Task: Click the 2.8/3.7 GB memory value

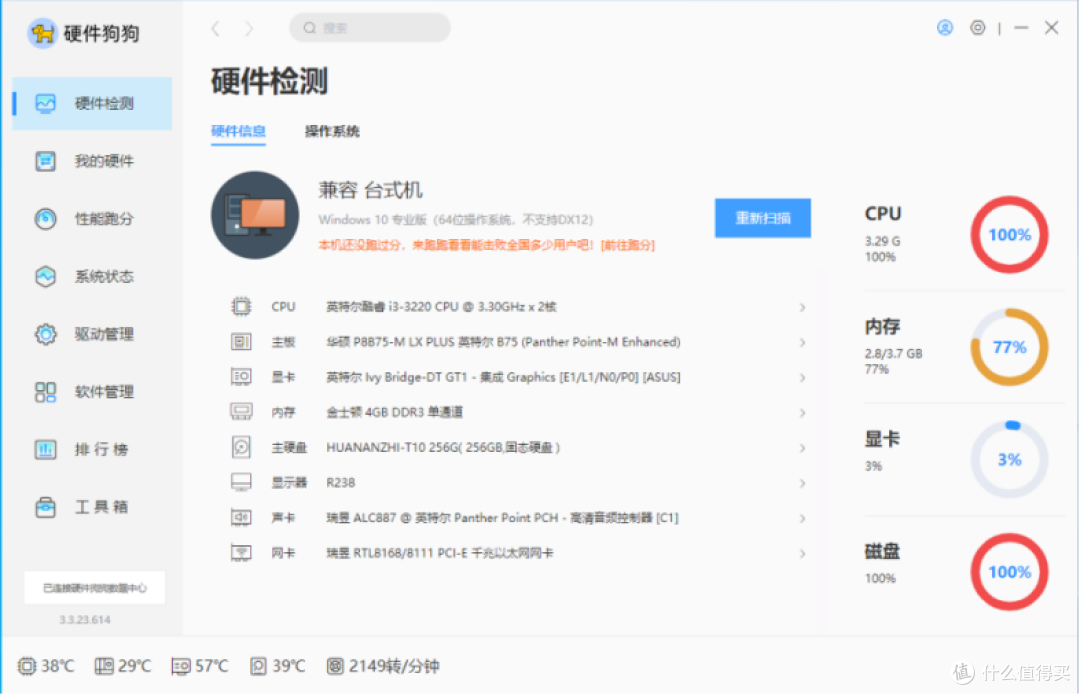Action: click(x=893, y=353)
